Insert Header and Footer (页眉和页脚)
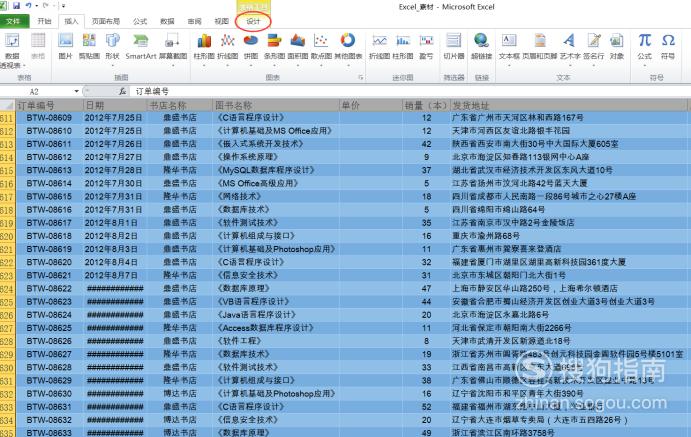The height and width of the screenshot is (437, 691). point(540,46)
